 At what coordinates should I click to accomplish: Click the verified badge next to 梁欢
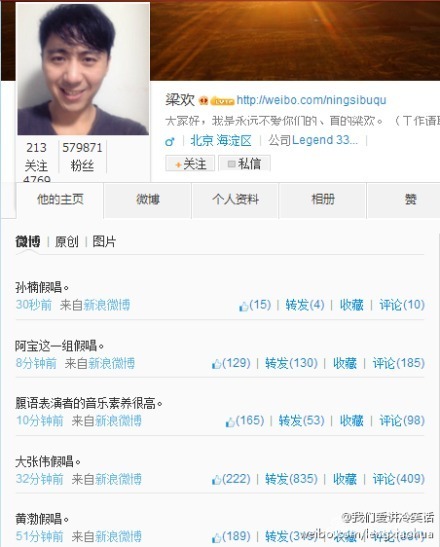pyautogui.click(x=203, y=101)
